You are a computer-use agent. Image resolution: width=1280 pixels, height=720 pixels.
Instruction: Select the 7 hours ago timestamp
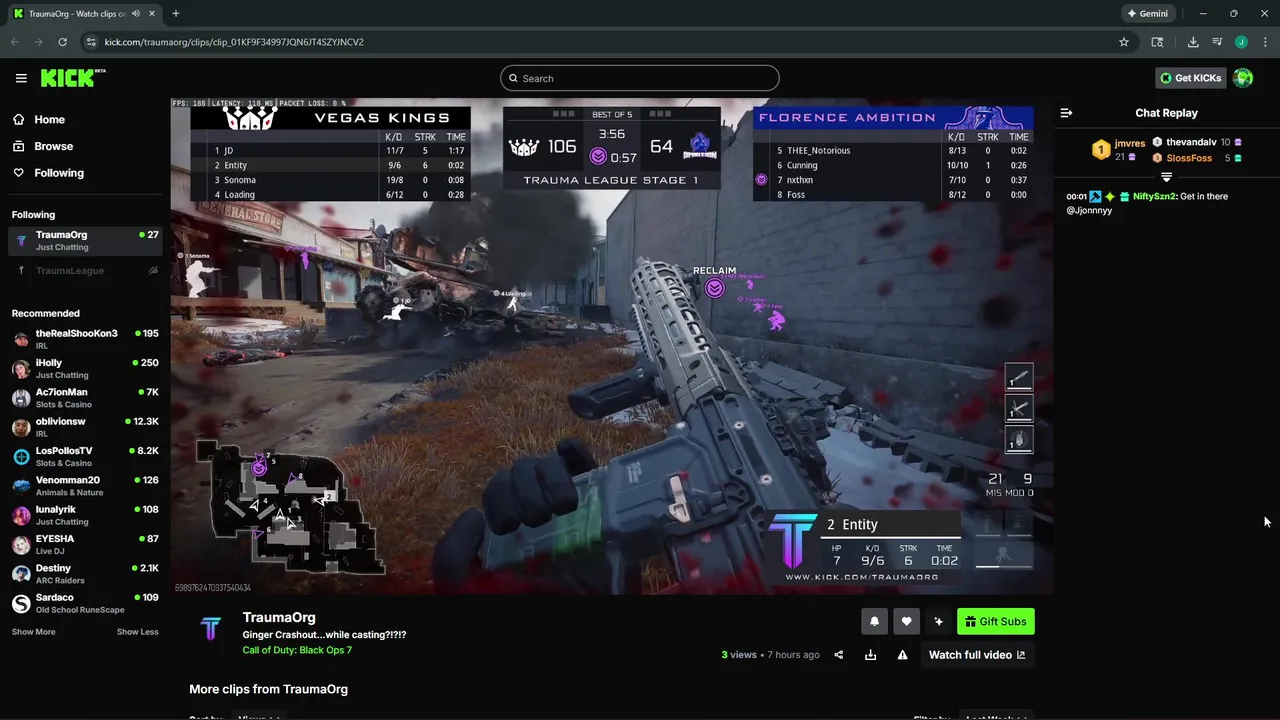793,655
